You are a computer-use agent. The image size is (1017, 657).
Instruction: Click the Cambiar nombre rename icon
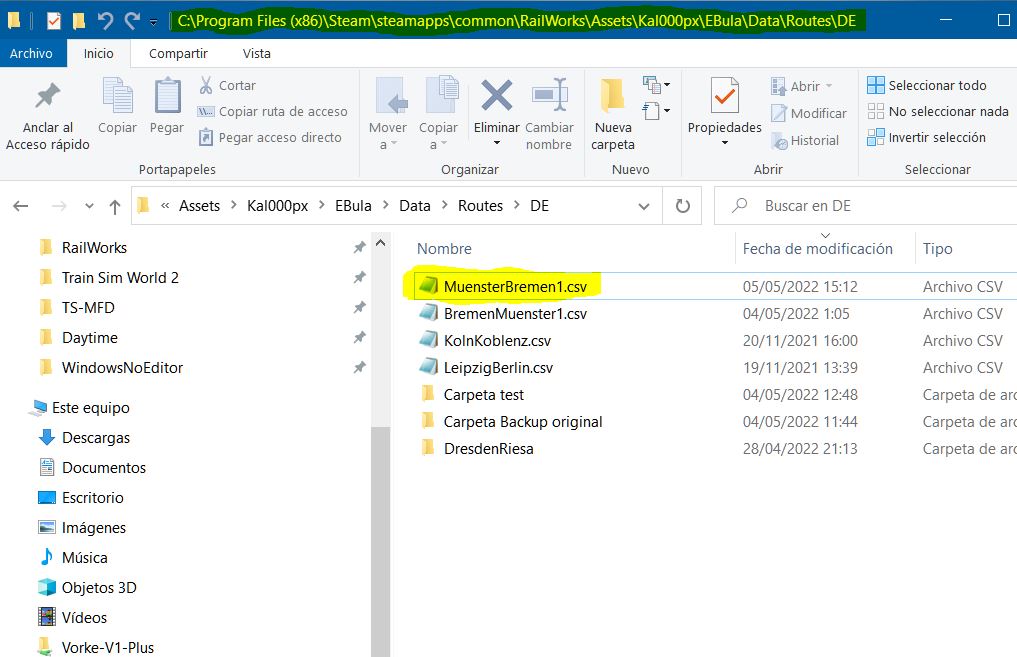549,97
